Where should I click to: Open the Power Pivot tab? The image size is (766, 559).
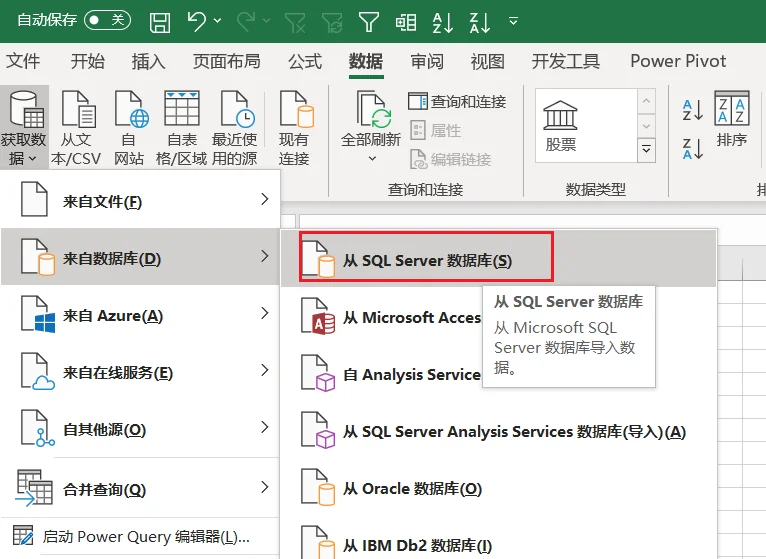[x=678, y=61]
